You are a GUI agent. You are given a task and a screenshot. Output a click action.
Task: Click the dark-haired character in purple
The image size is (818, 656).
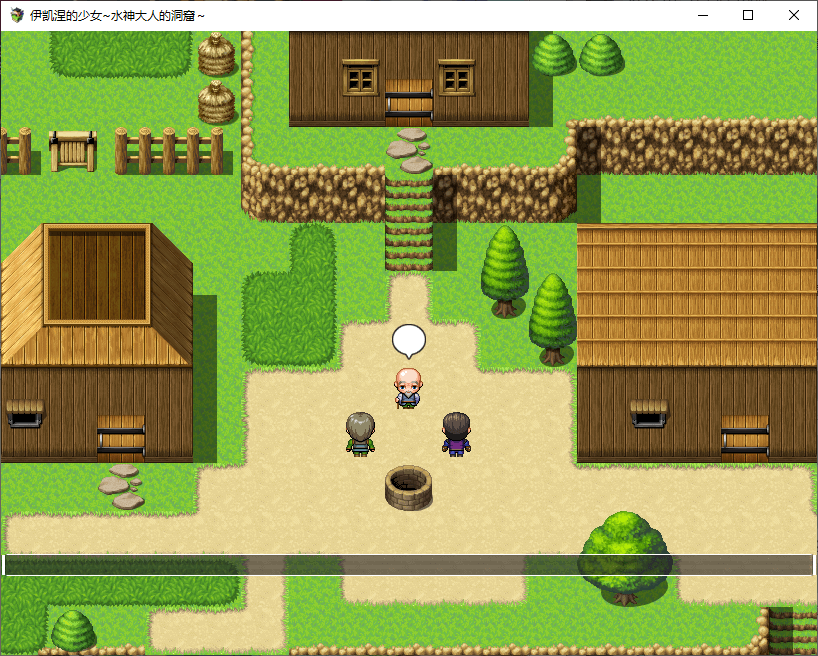pos(456,434)
